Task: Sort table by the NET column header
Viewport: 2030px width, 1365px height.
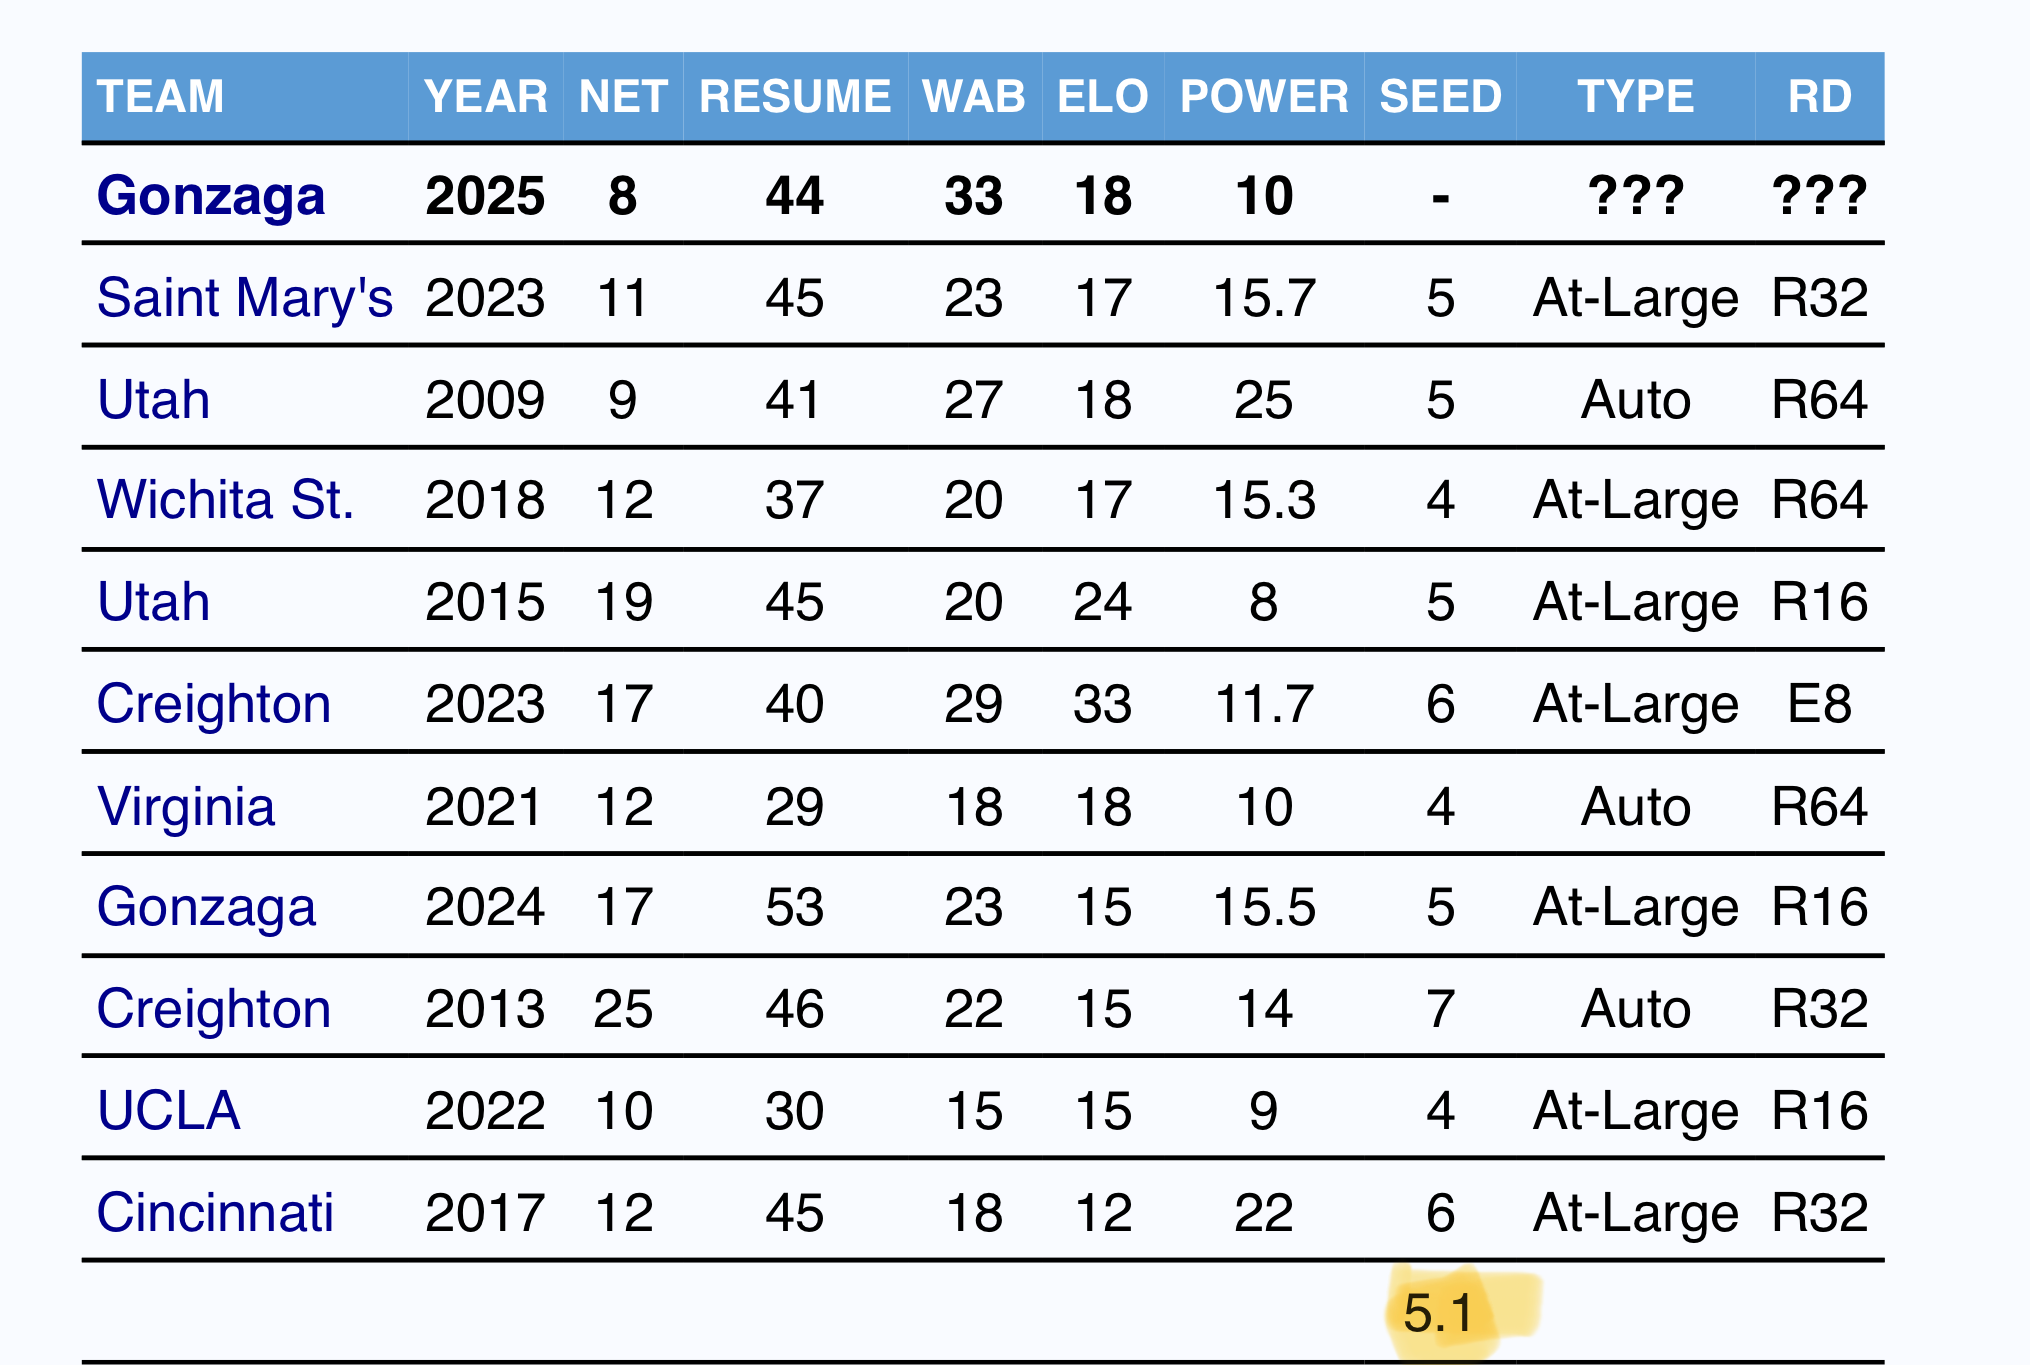Action: coord(623,97)
